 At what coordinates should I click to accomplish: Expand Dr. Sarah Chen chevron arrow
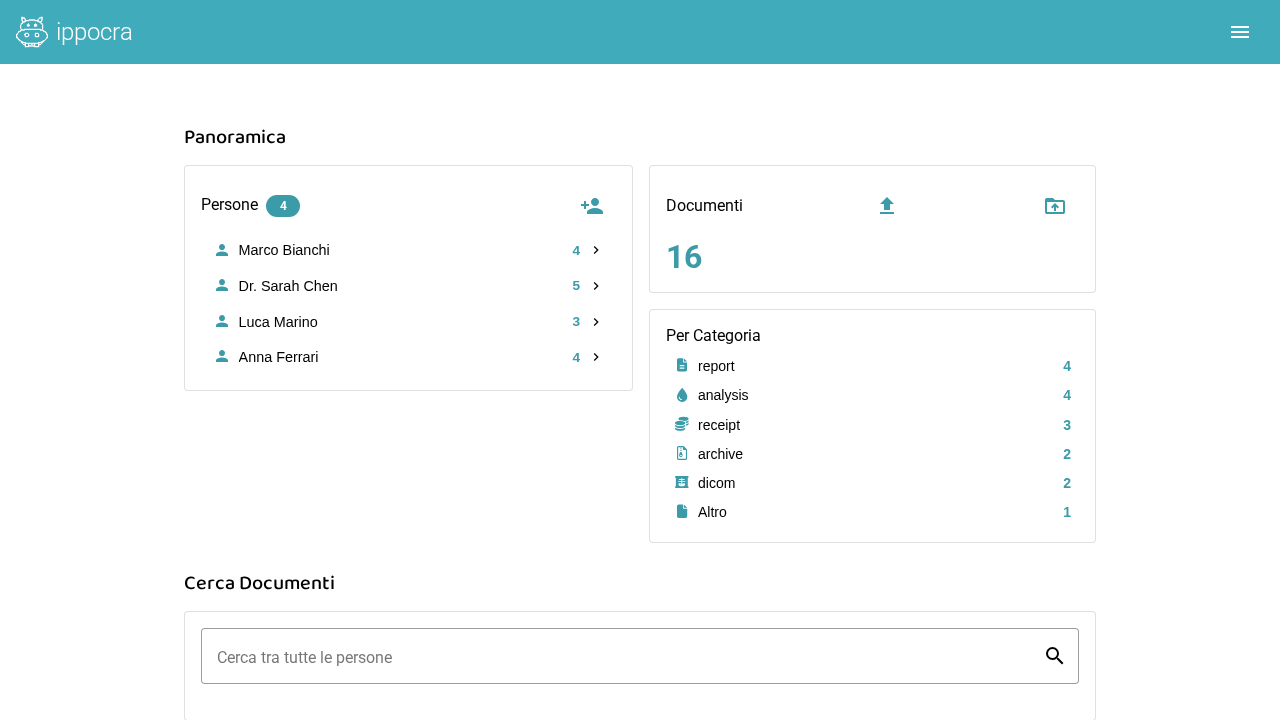click(596, 286)
